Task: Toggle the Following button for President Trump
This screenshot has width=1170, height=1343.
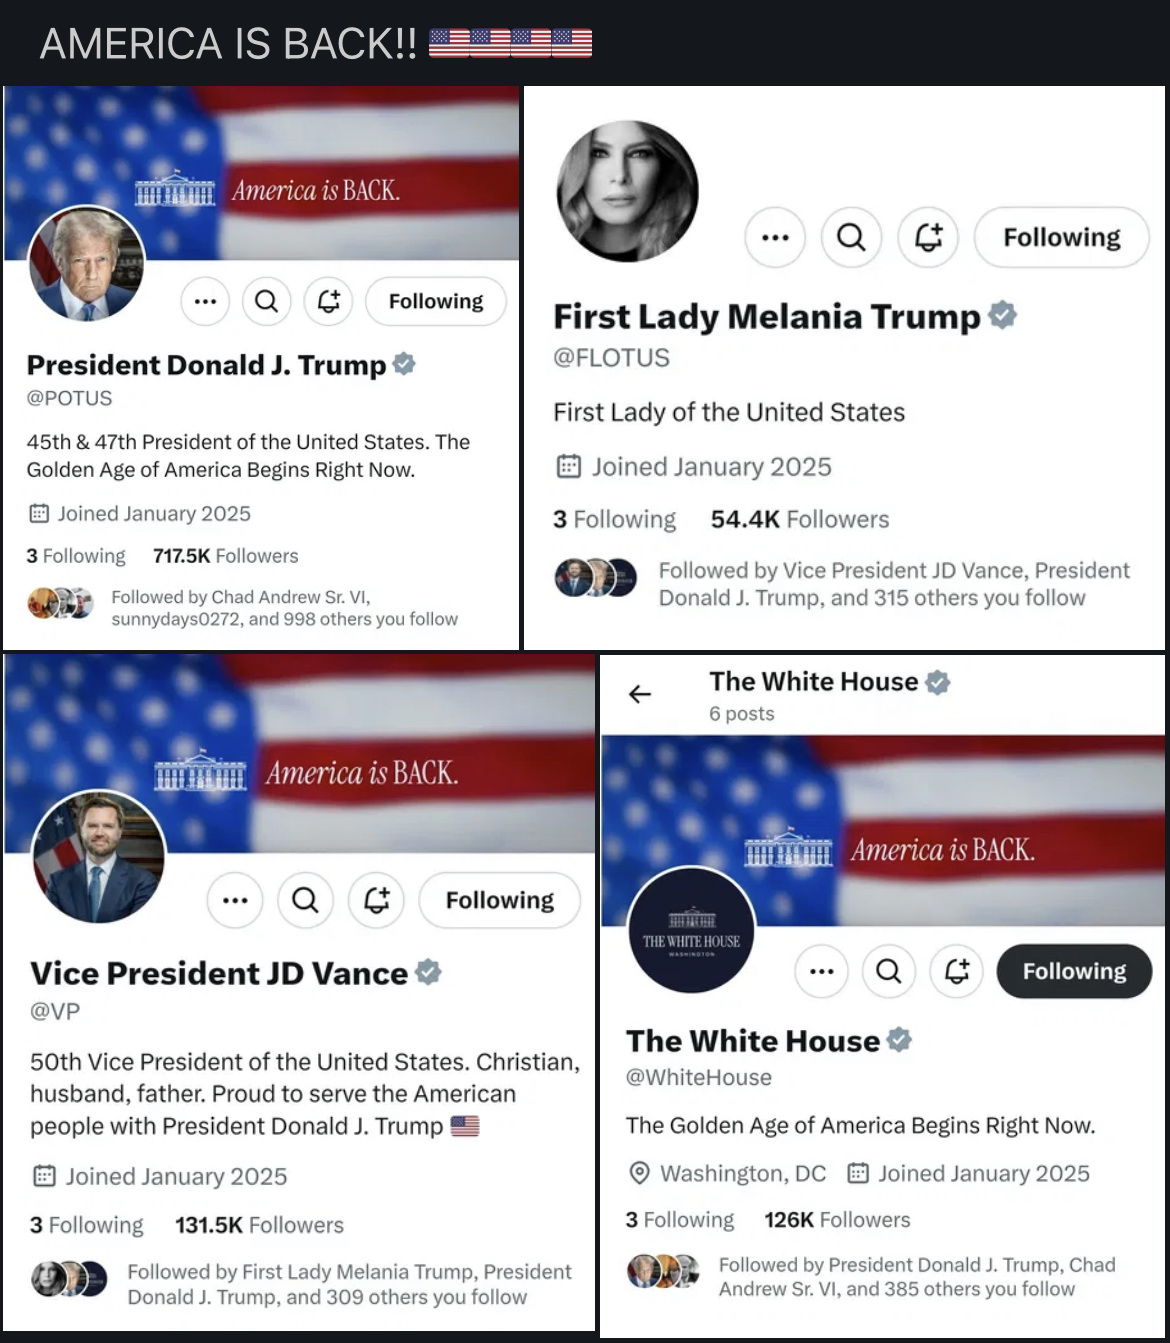Action: tap(435, 301)
